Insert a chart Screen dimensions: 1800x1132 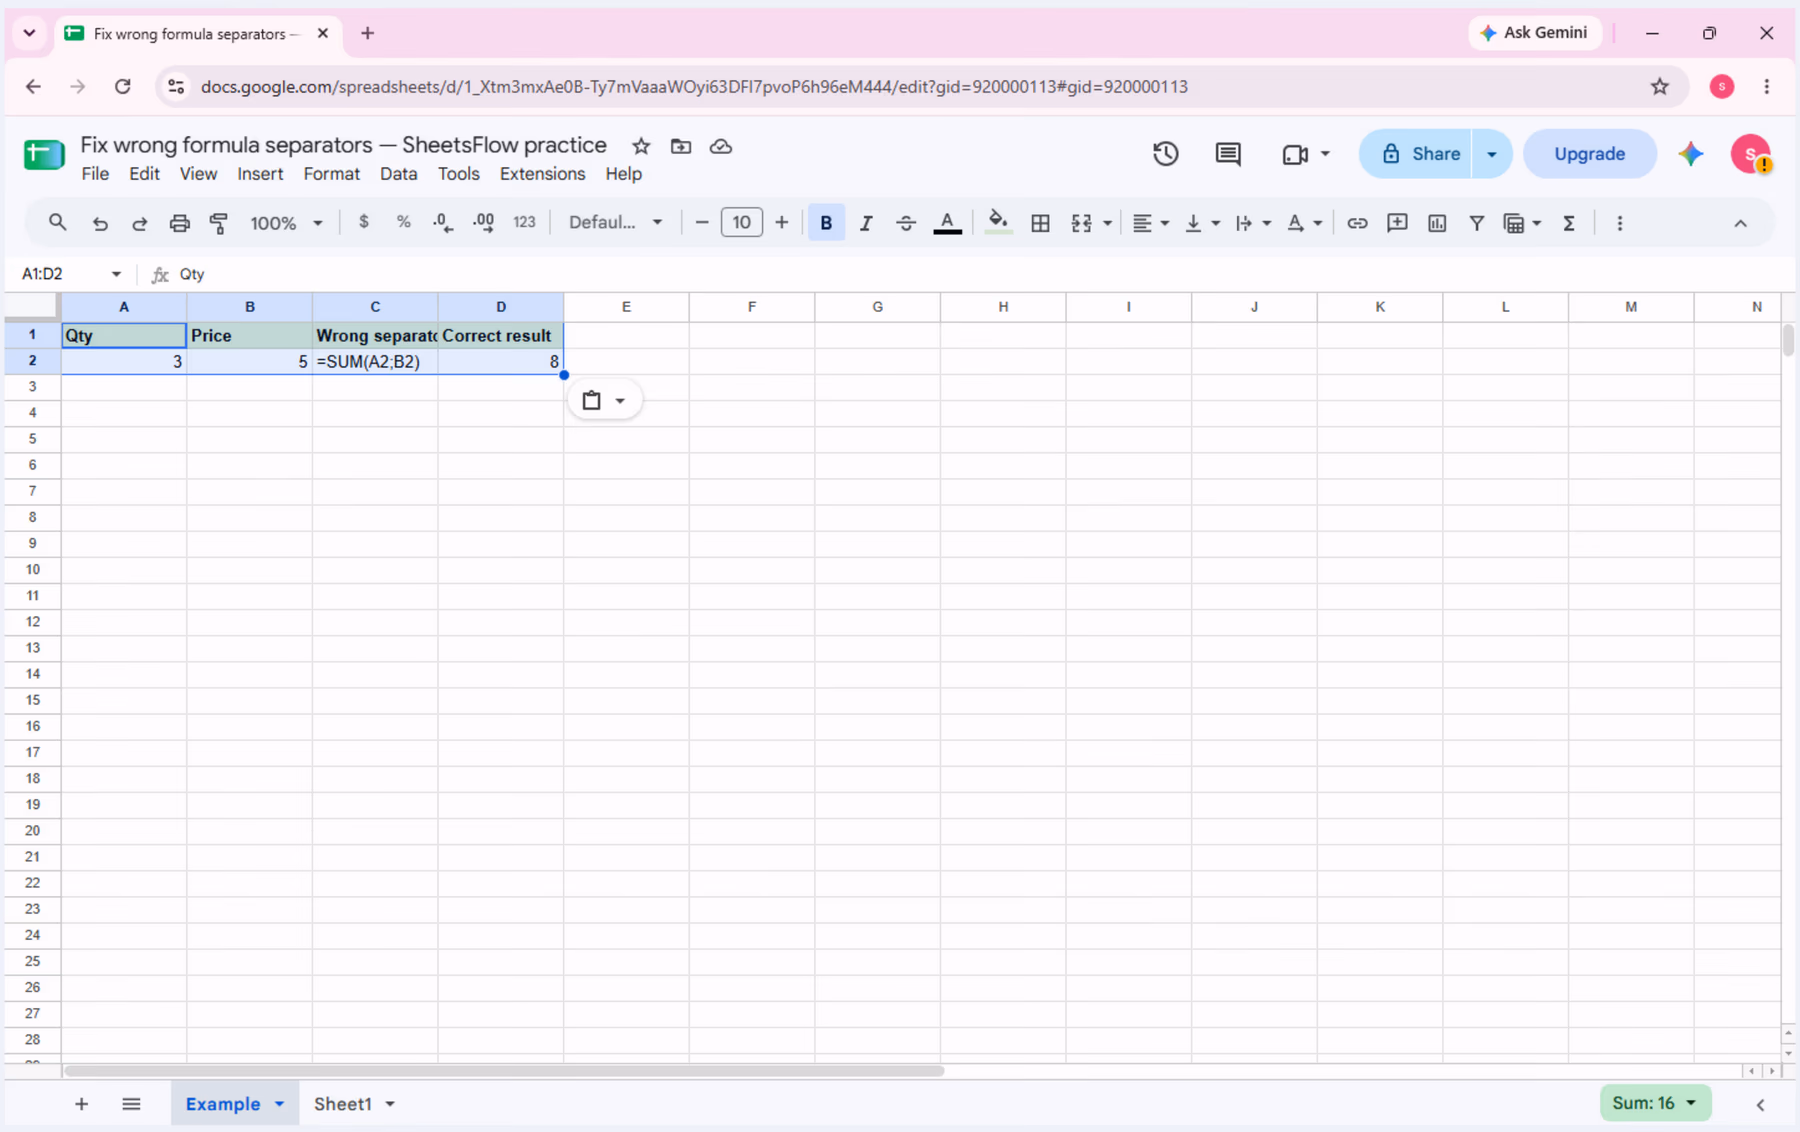(x=1437, y=223)
